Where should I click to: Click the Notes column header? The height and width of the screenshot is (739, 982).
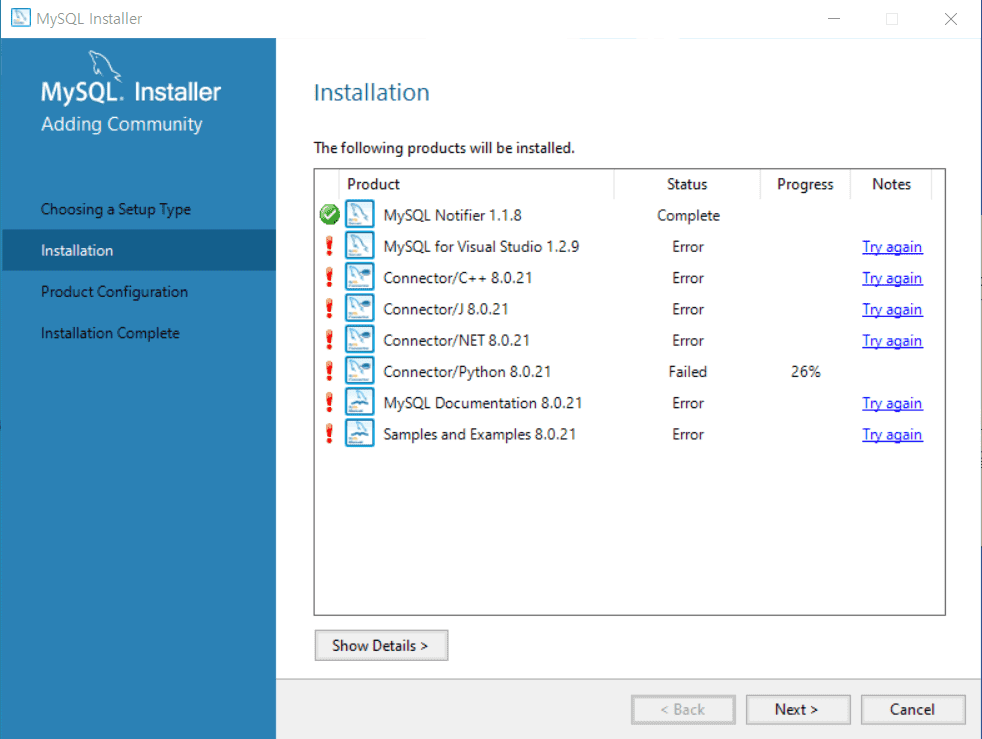891,184
